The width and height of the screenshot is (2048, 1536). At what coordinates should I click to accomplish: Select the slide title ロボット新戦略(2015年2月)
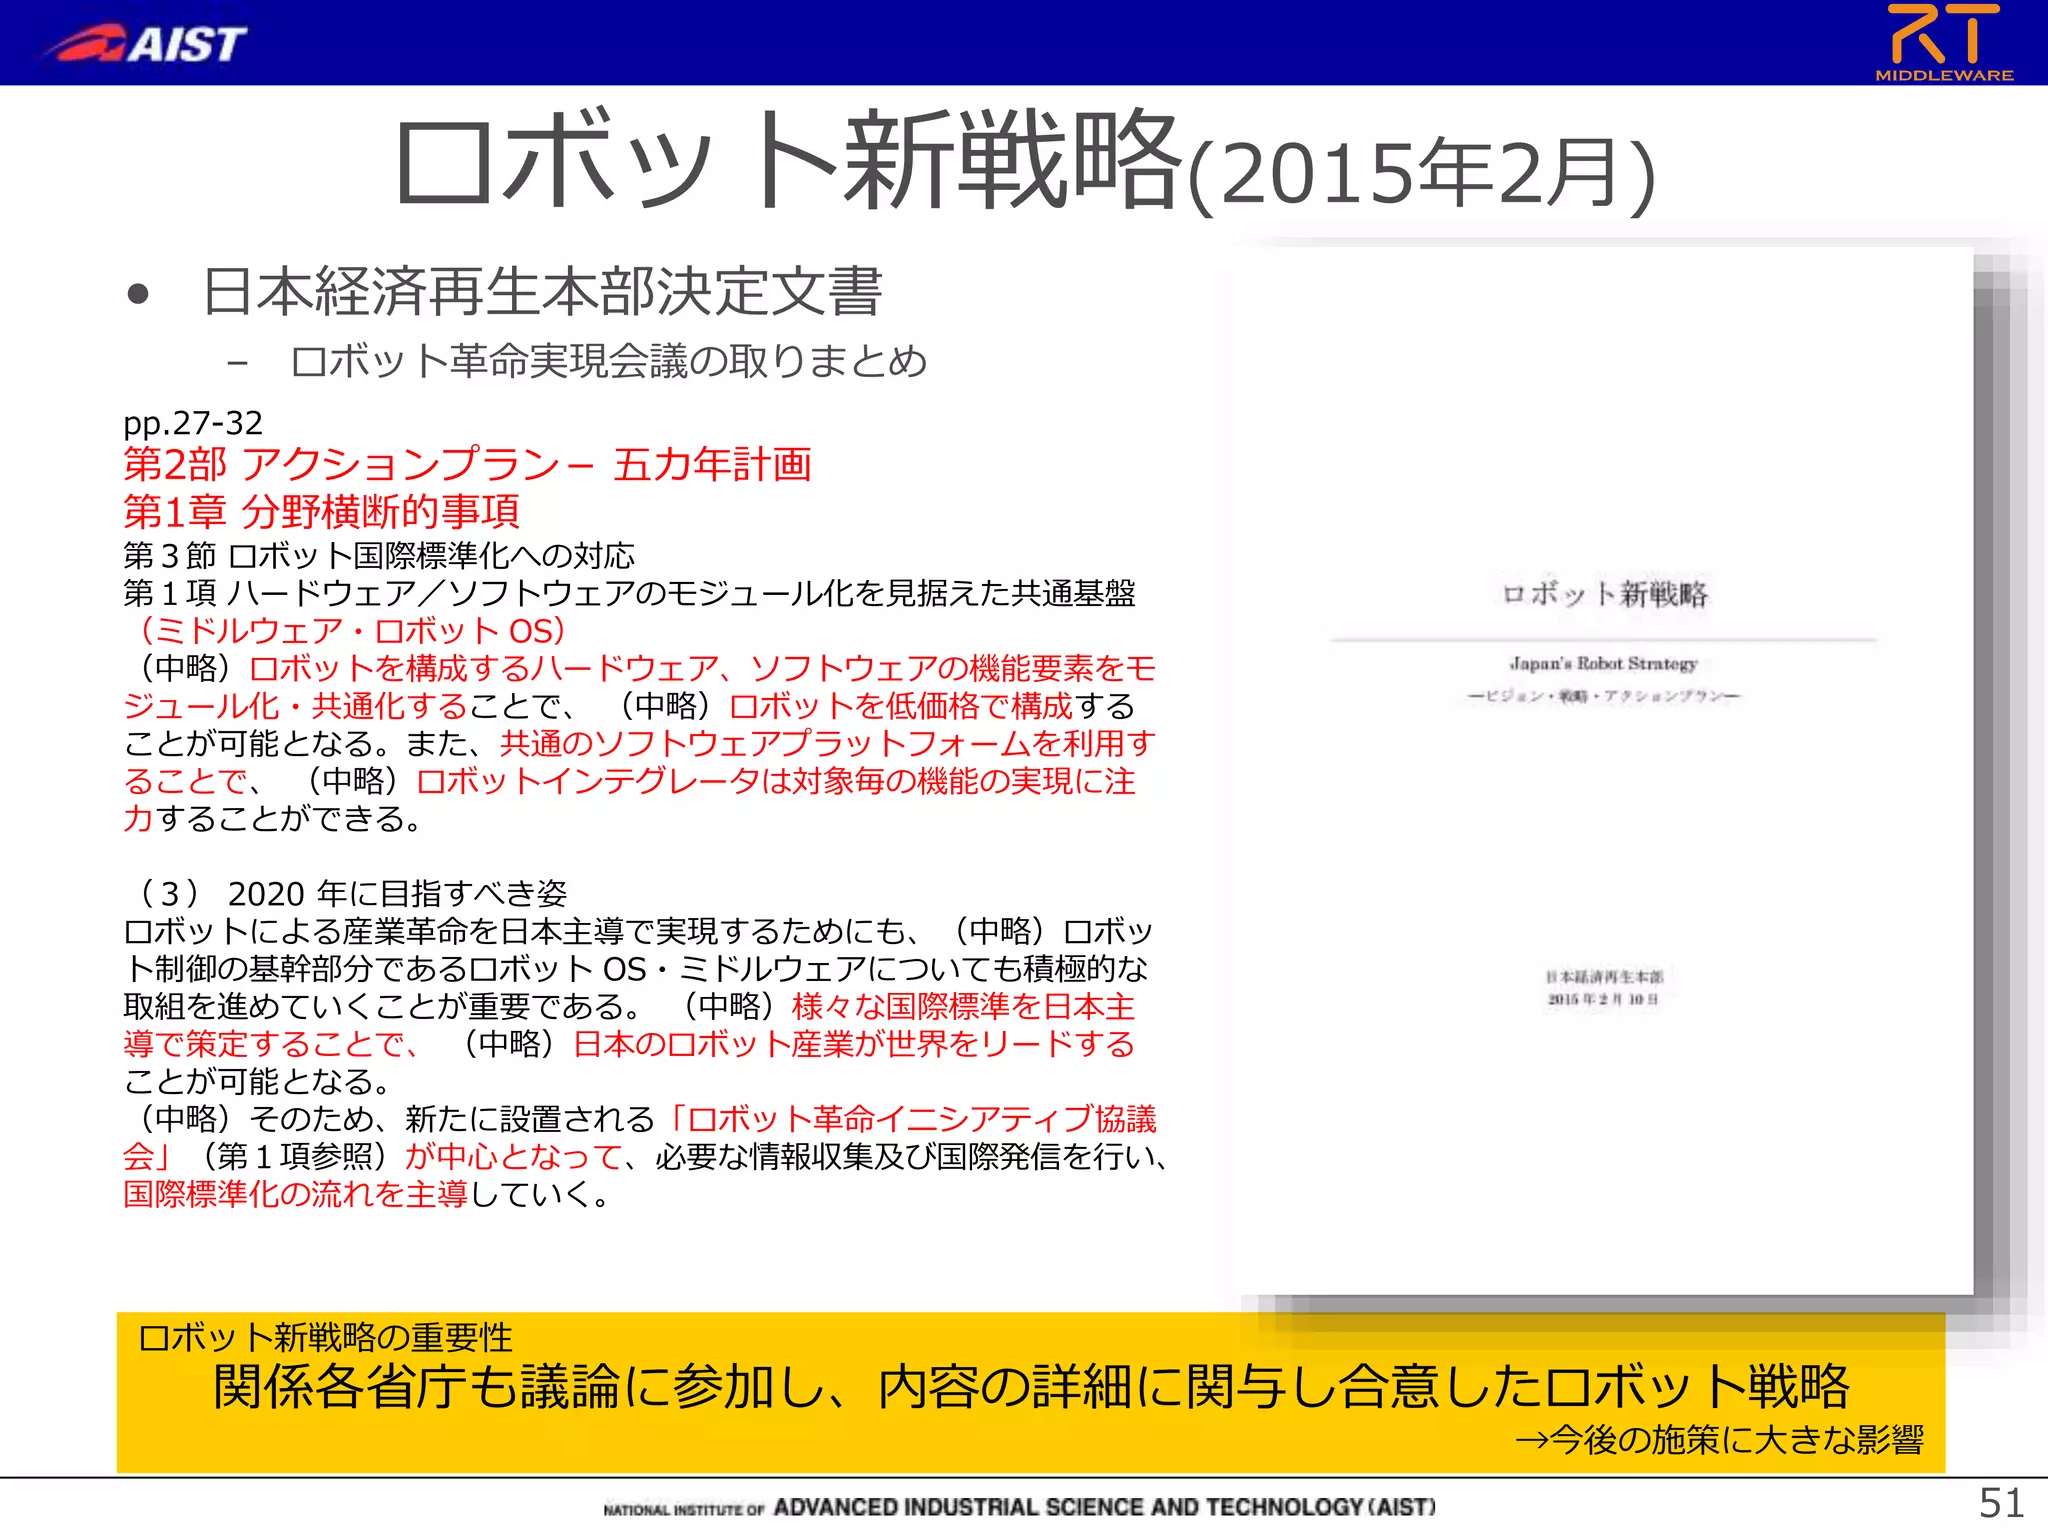[x=1025, y=163]
